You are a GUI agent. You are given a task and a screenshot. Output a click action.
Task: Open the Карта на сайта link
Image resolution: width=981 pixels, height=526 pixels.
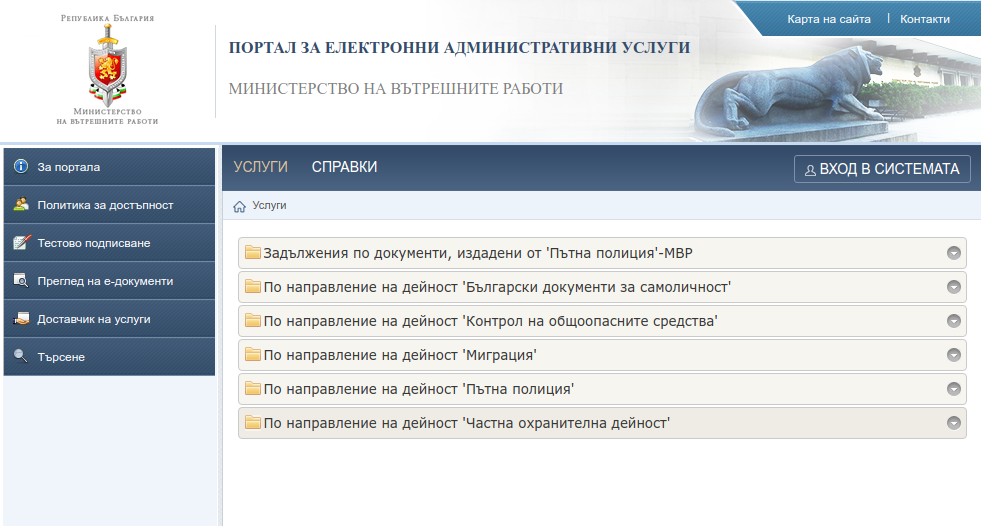(828, 19)
